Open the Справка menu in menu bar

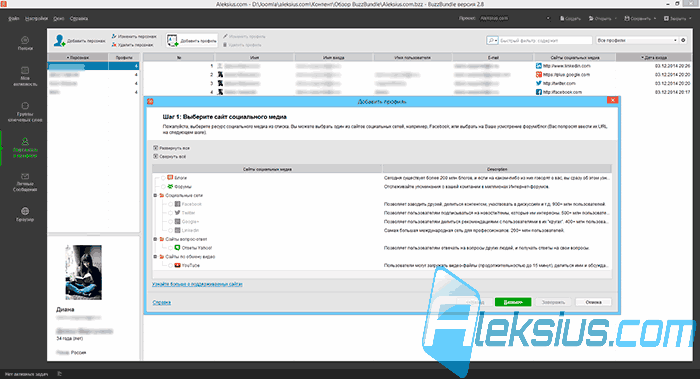[79, 18]
